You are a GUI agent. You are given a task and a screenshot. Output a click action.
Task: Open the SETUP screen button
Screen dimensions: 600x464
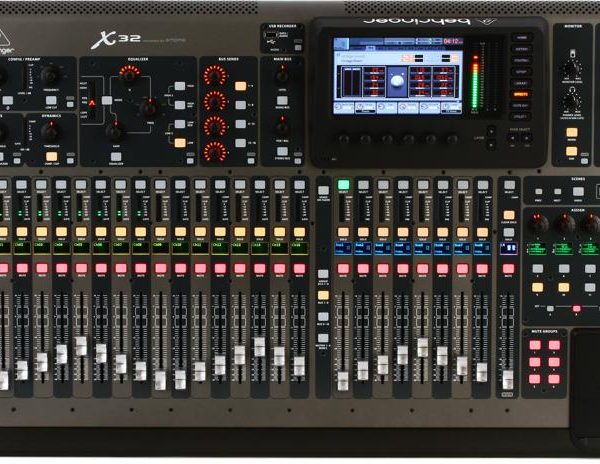click(x=520, y=72)
